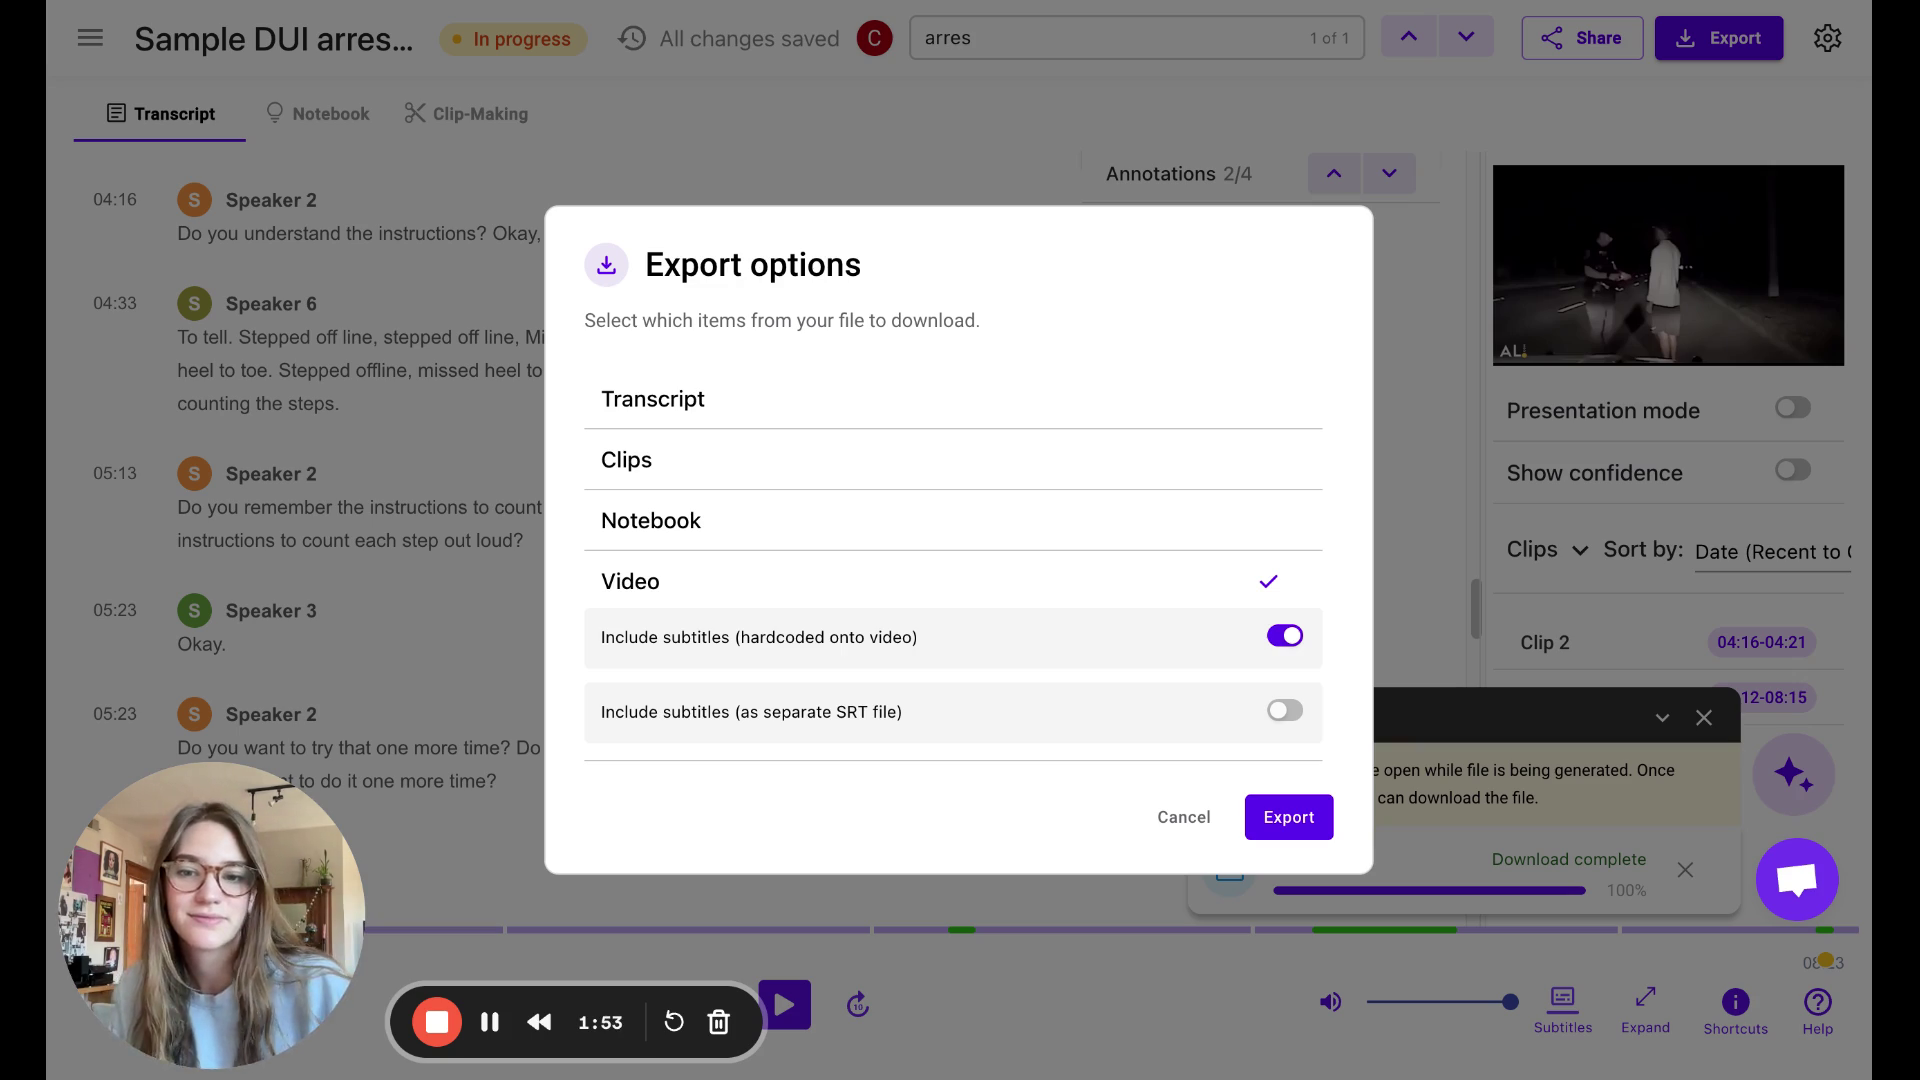Enable separate SRT file subtitles toggle

tap(1284, 711)
